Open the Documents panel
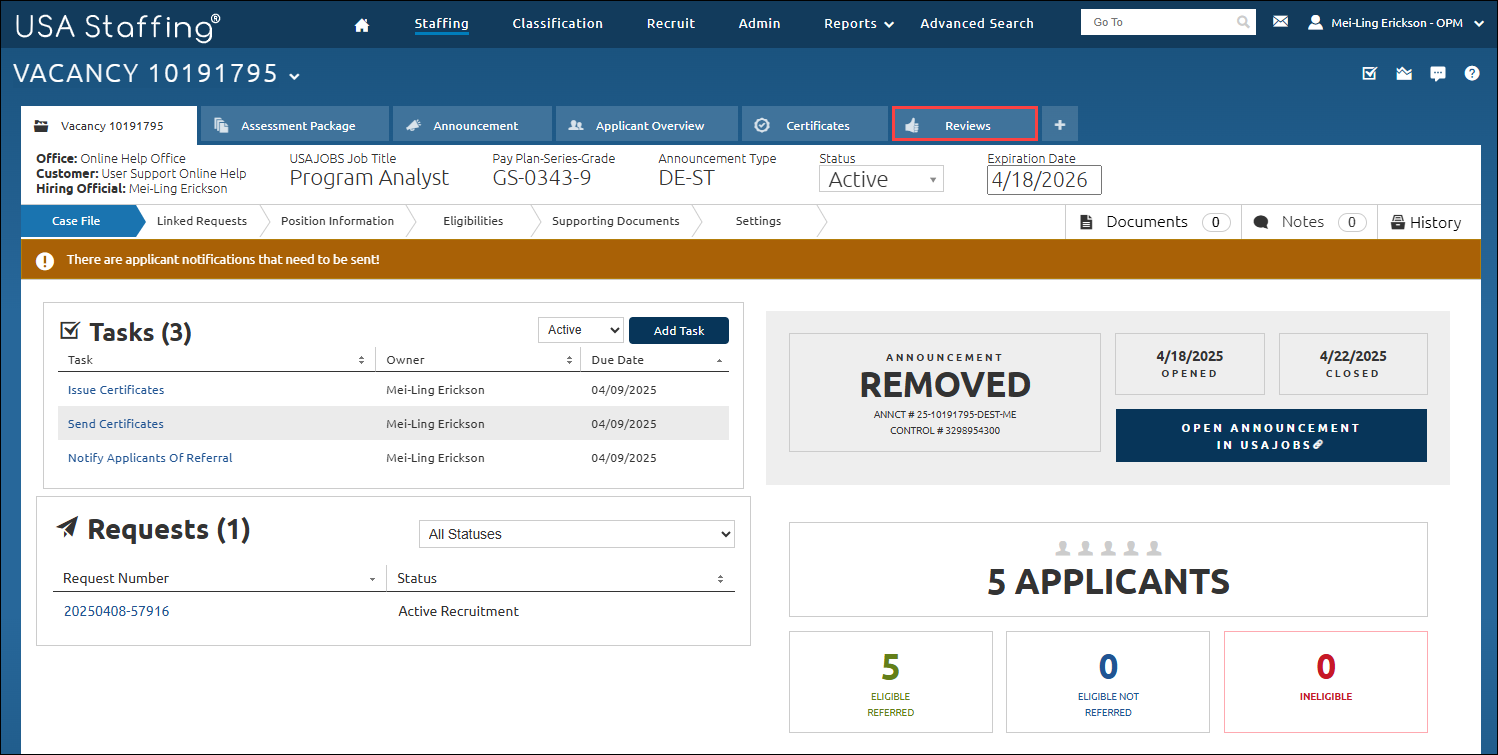Image resolution: width=1498 pixels, height=755 pixels. tap(1154, 222)
